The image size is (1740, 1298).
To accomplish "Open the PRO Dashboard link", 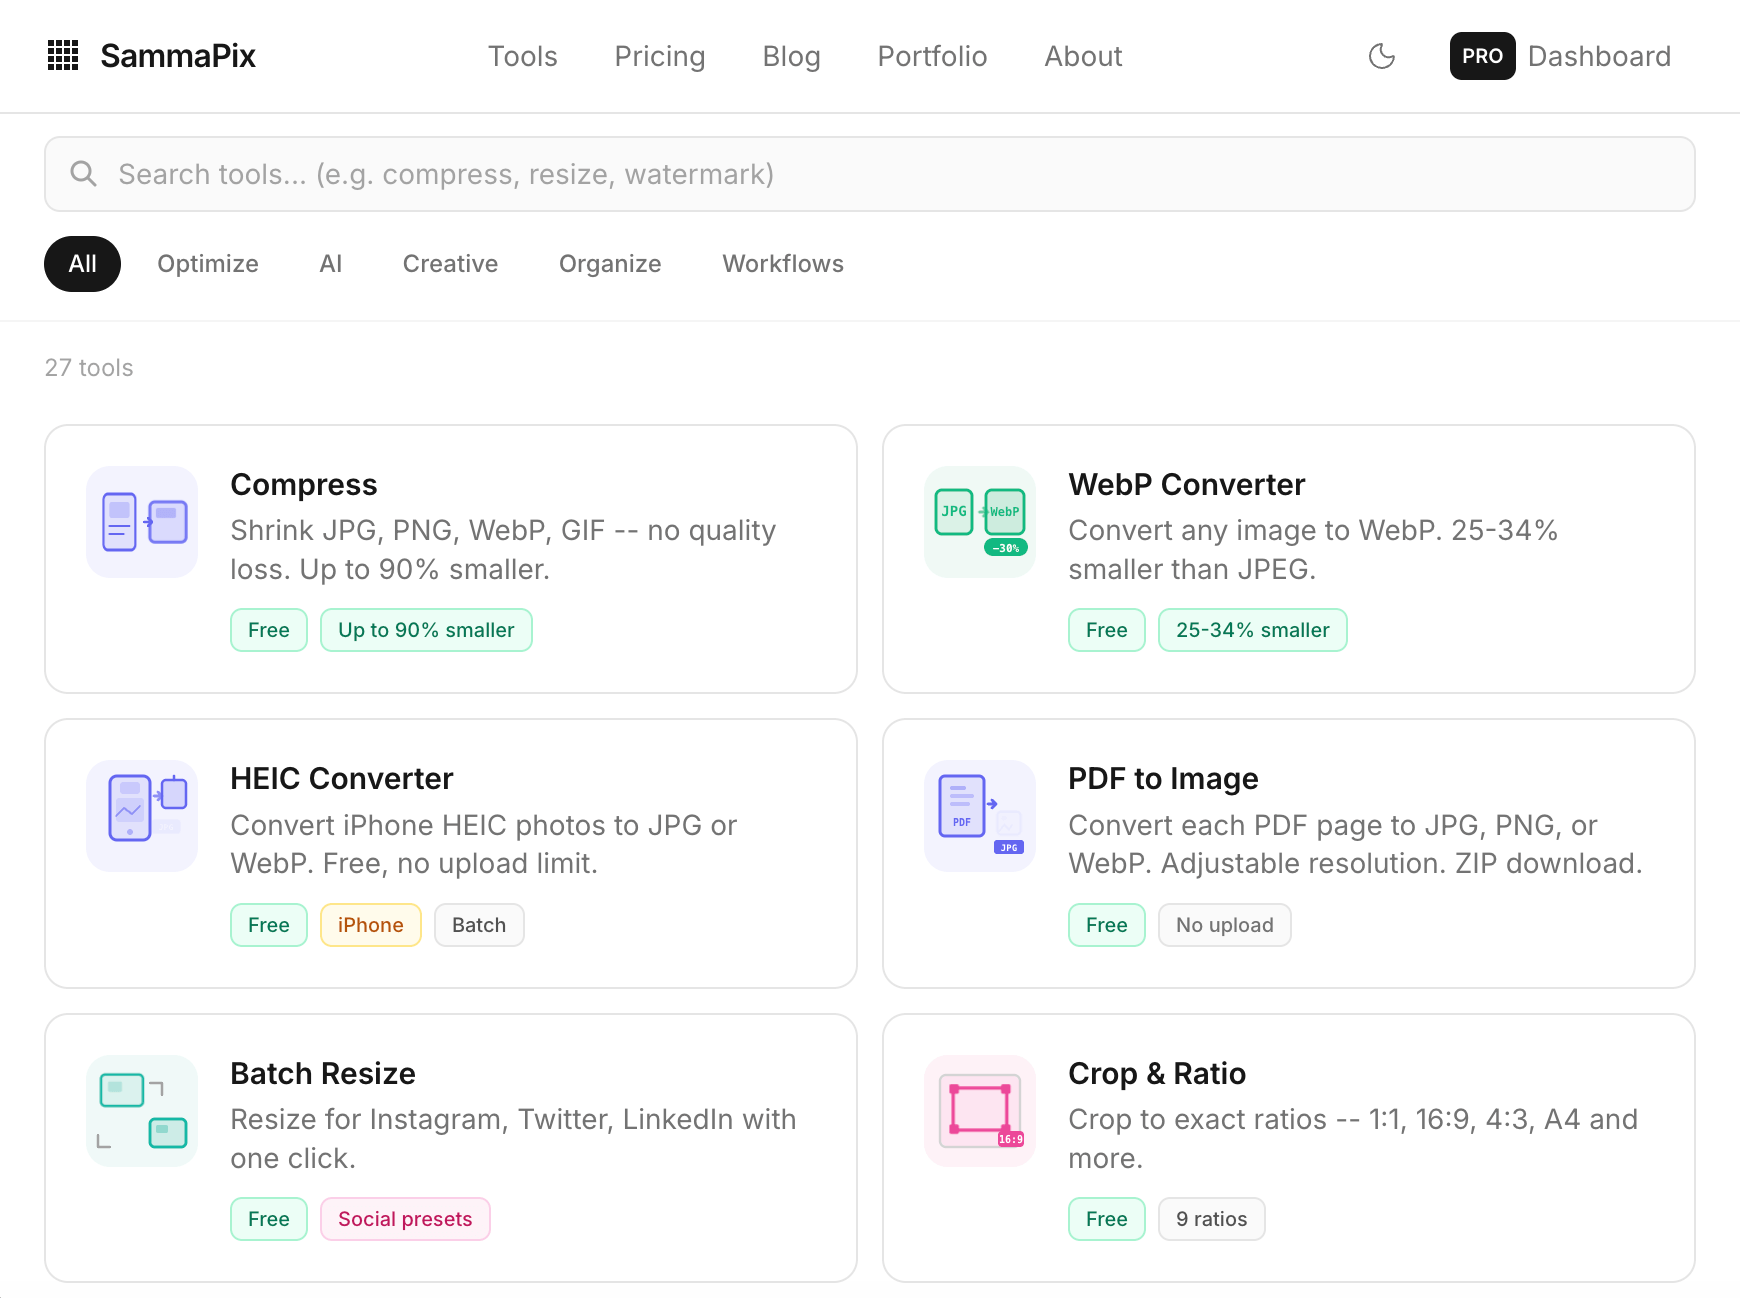I will pyautogui.click(x=1560, y=56).
